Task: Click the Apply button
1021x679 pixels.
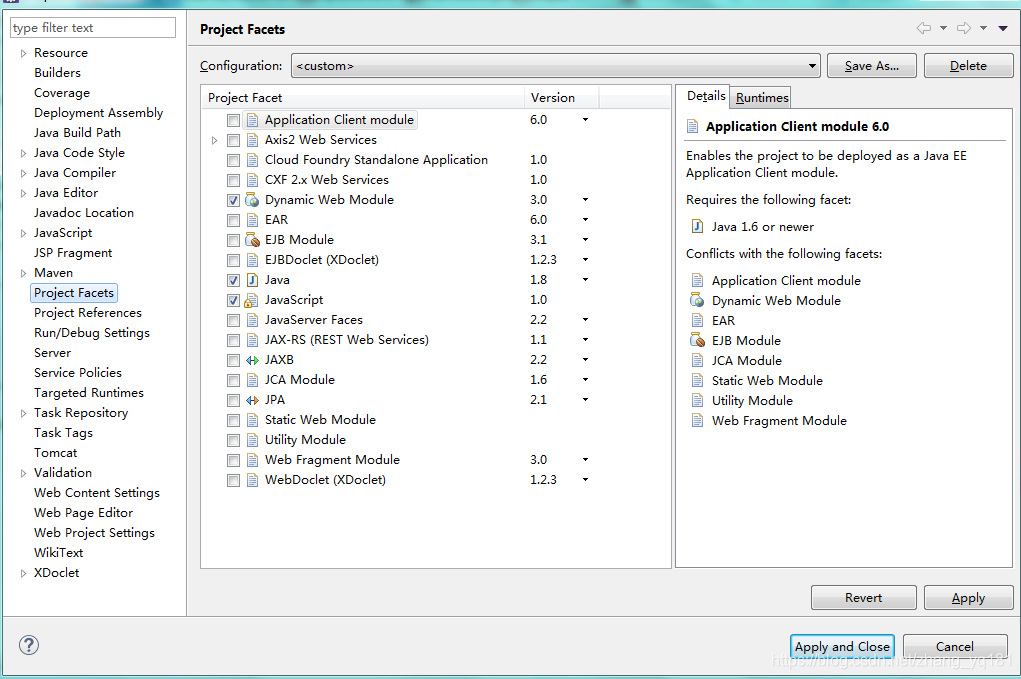Action: pyautogui.click(x=968, y=598)
